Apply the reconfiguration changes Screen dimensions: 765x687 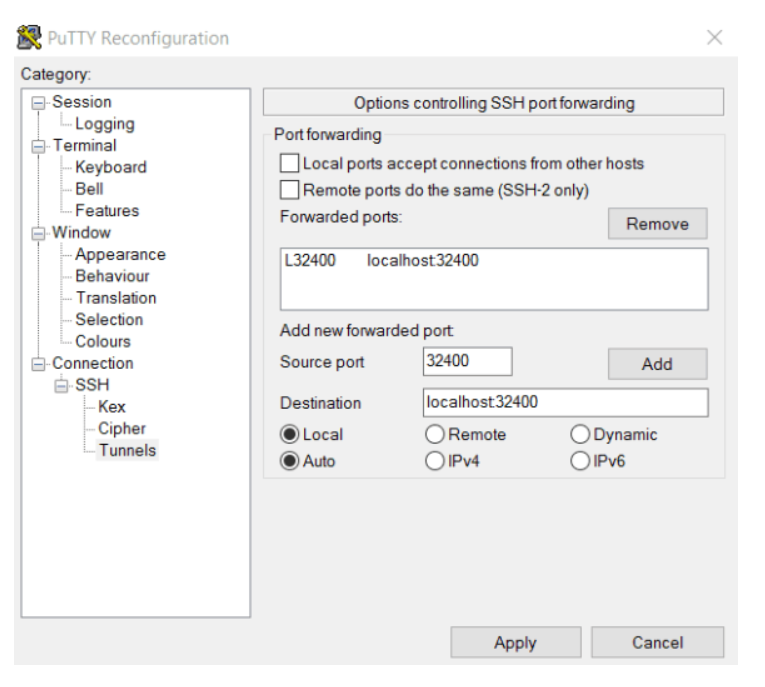tap(516, 642)
